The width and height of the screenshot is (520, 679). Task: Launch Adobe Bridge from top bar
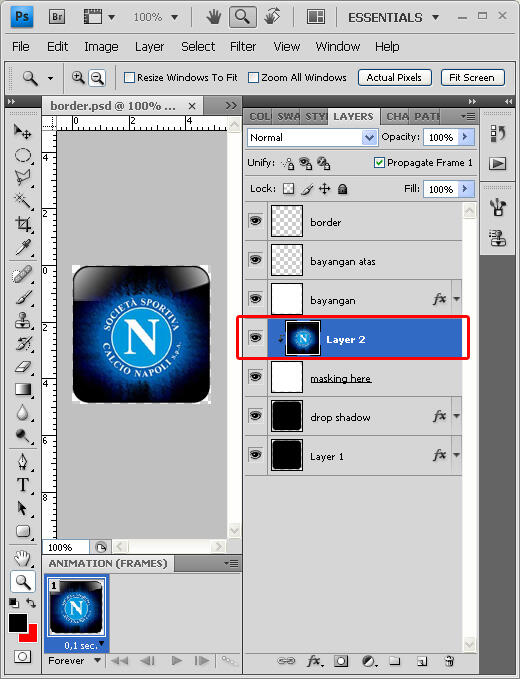57,17
